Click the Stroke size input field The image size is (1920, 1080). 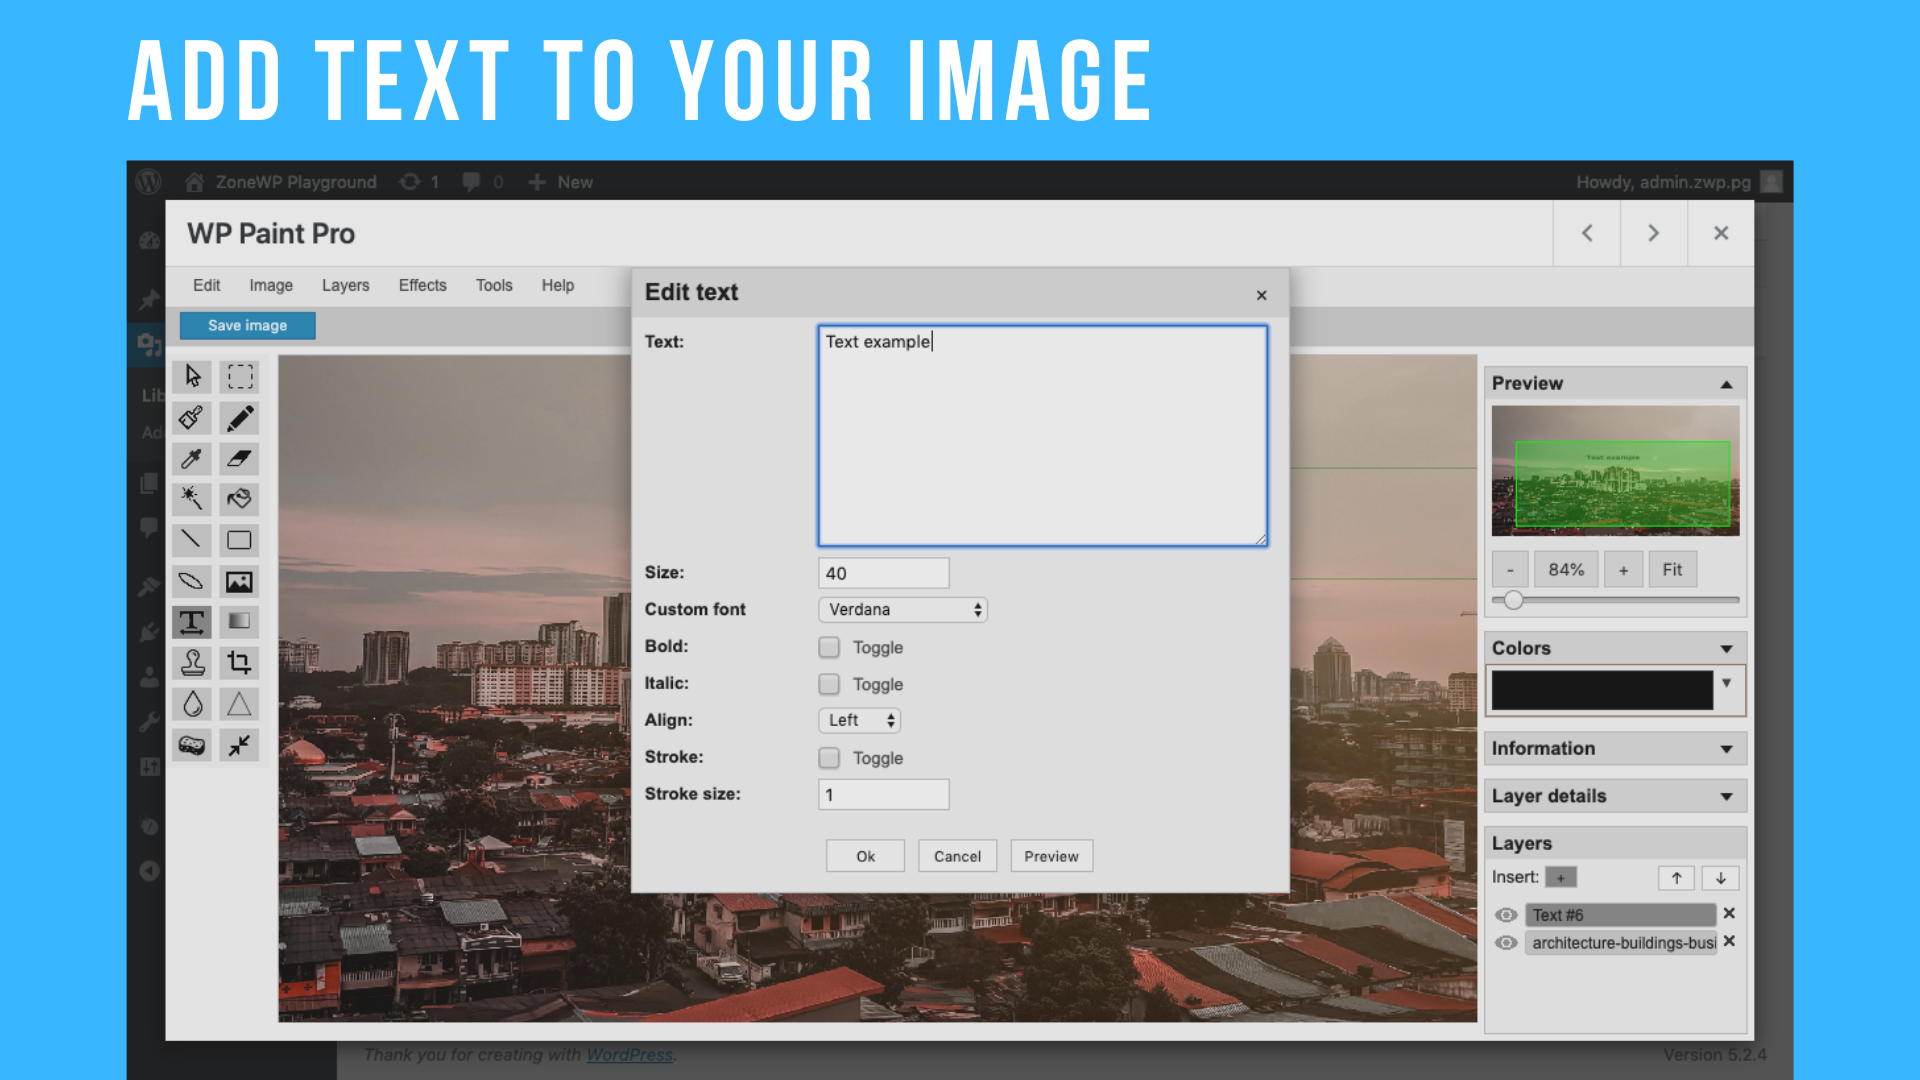[884, 795]
